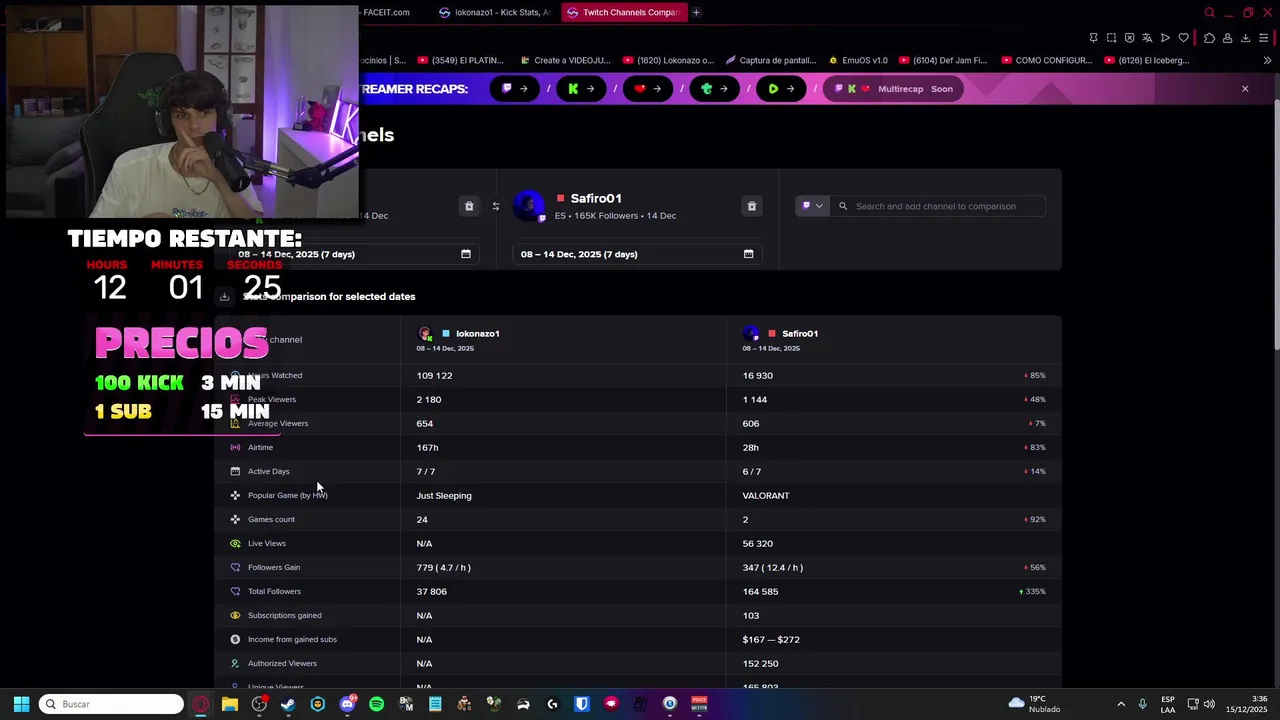This screenshot has height=720, width=1280.
Task: Click Safiro01 column header in table
Action: pyautogui.click(x=799, y=333)
